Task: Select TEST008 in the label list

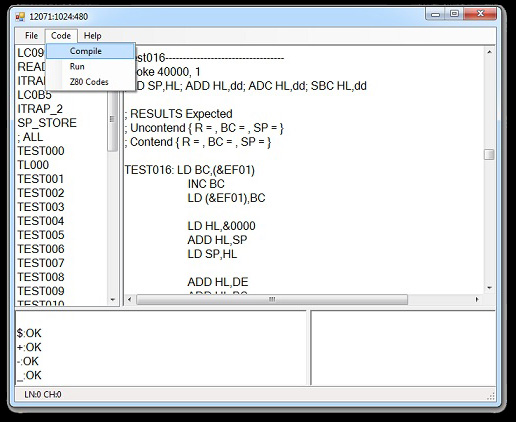Action: coord(41,277)
